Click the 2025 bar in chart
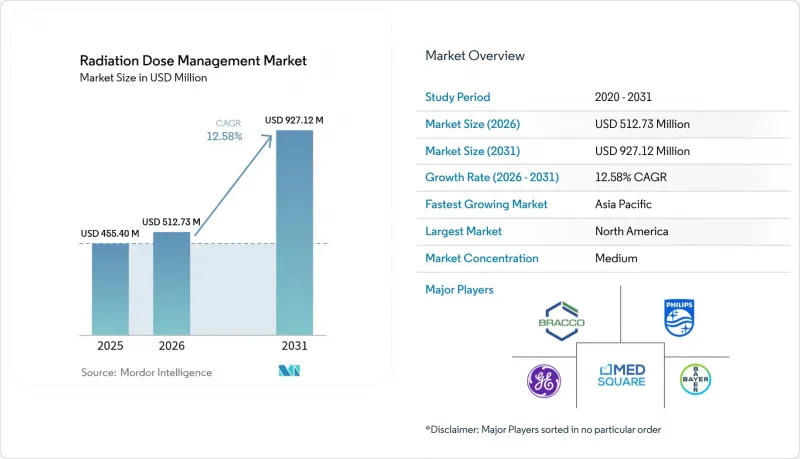The width and height of the screenshot is (800, 459). (x=110, y=289)
